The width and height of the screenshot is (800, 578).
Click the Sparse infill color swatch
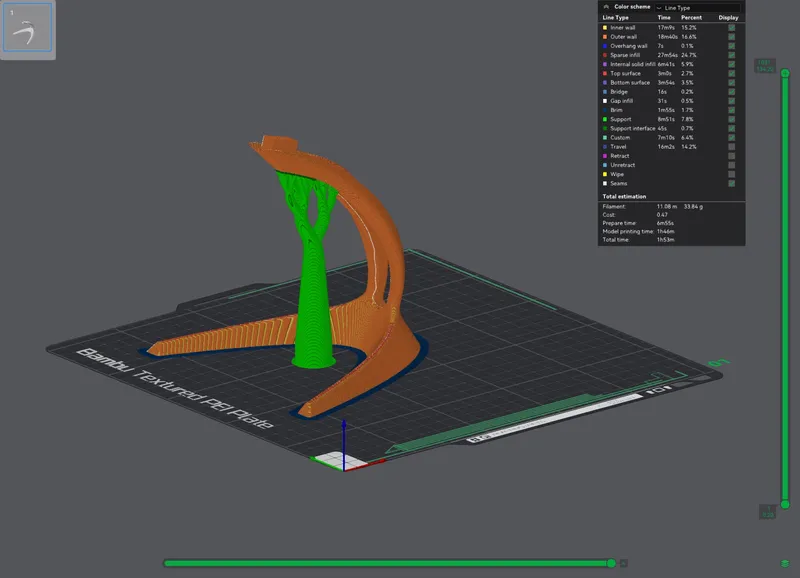pos(604,55)
